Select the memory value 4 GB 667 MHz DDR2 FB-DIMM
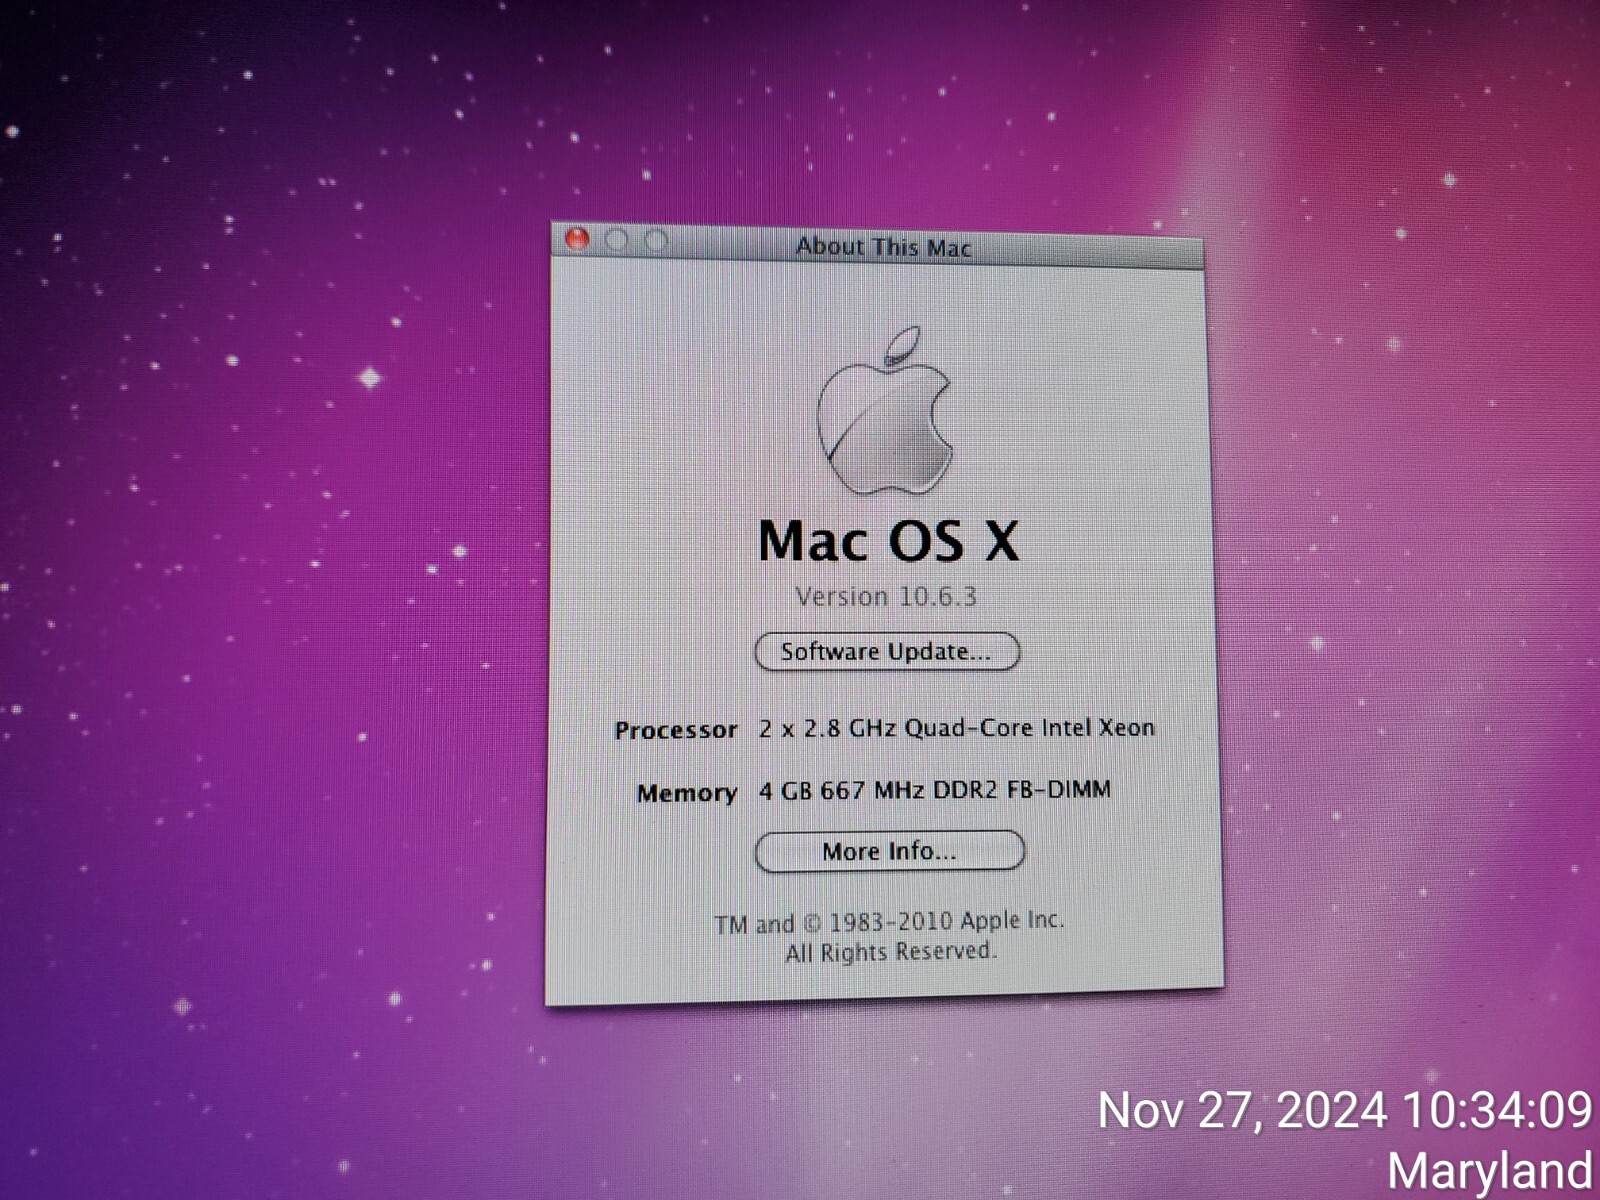 pyautogui.click(x=935, y=790)
